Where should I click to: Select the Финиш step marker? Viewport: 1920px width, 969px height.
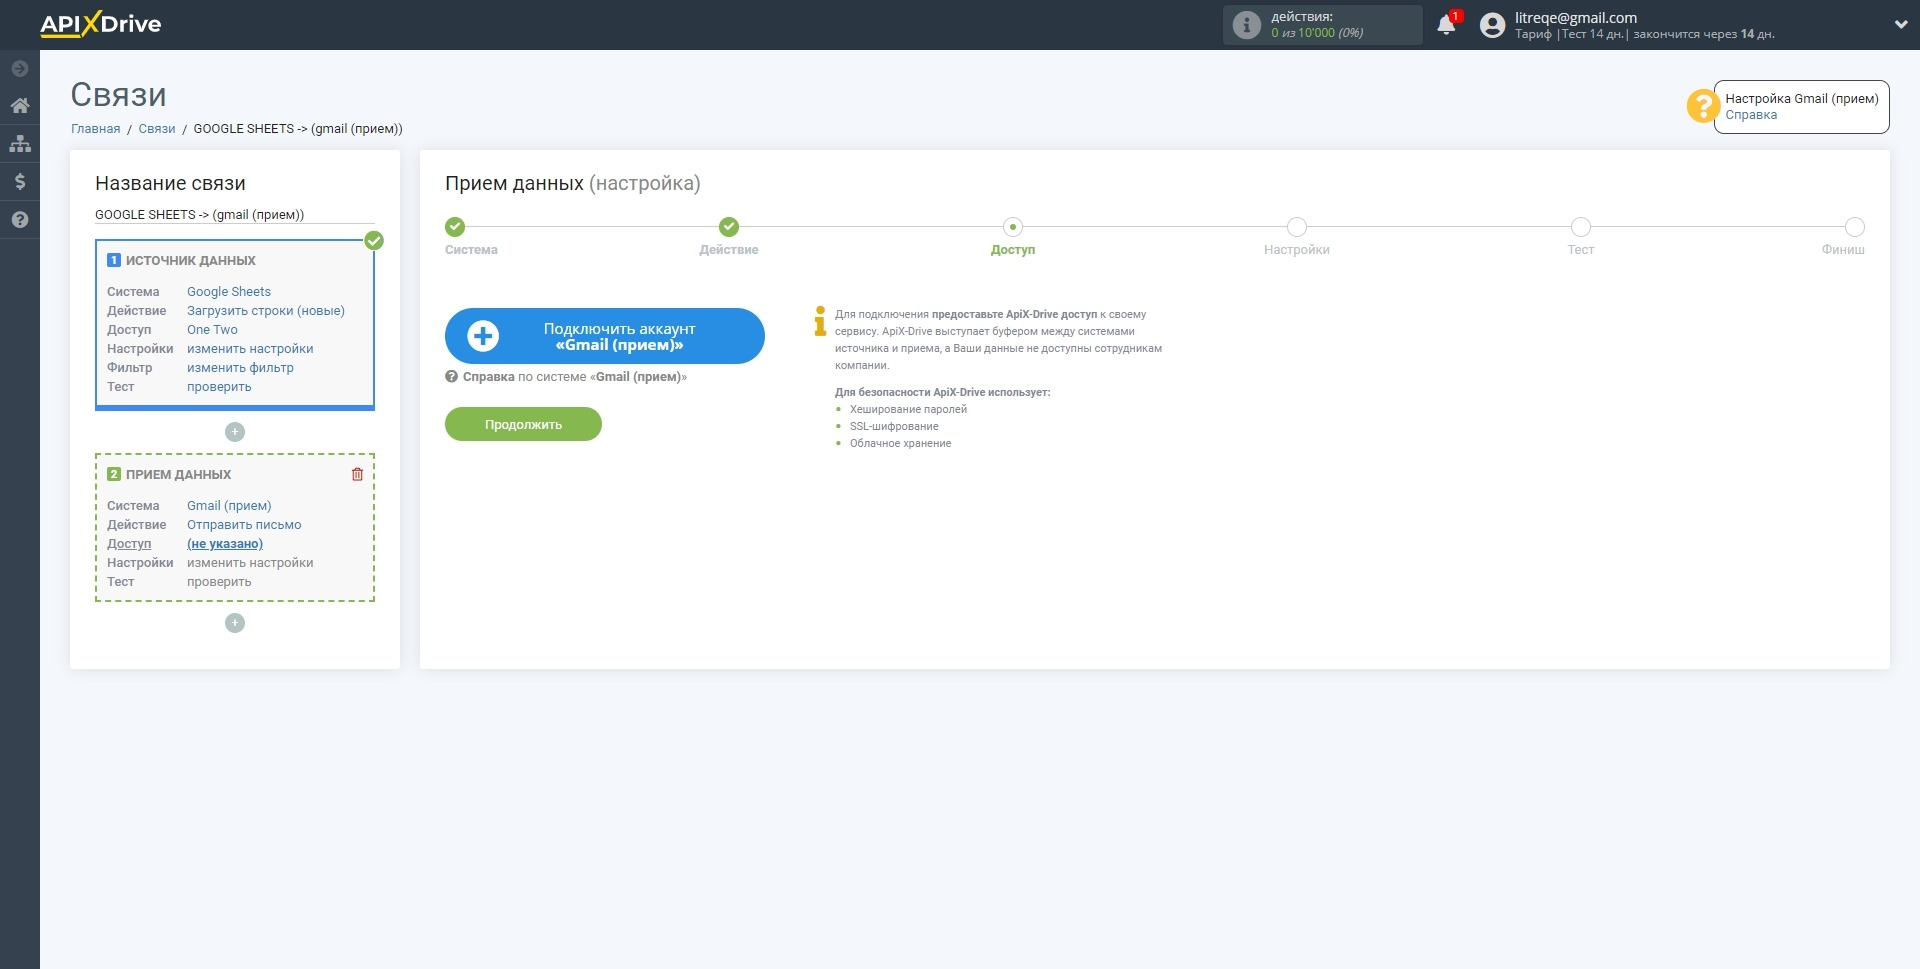1855,227
